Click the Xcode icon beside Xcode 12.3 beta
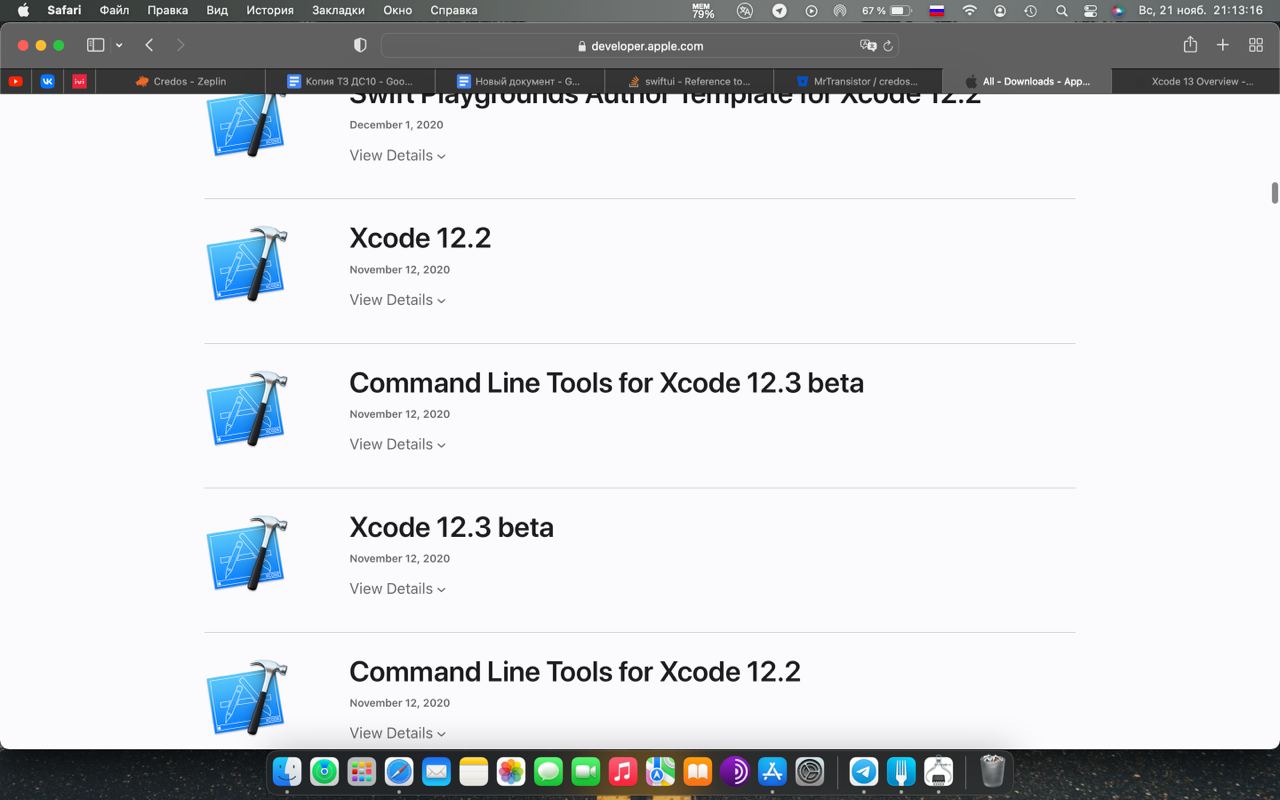The width and height of the screenshot is (1280, 800). 247,552
